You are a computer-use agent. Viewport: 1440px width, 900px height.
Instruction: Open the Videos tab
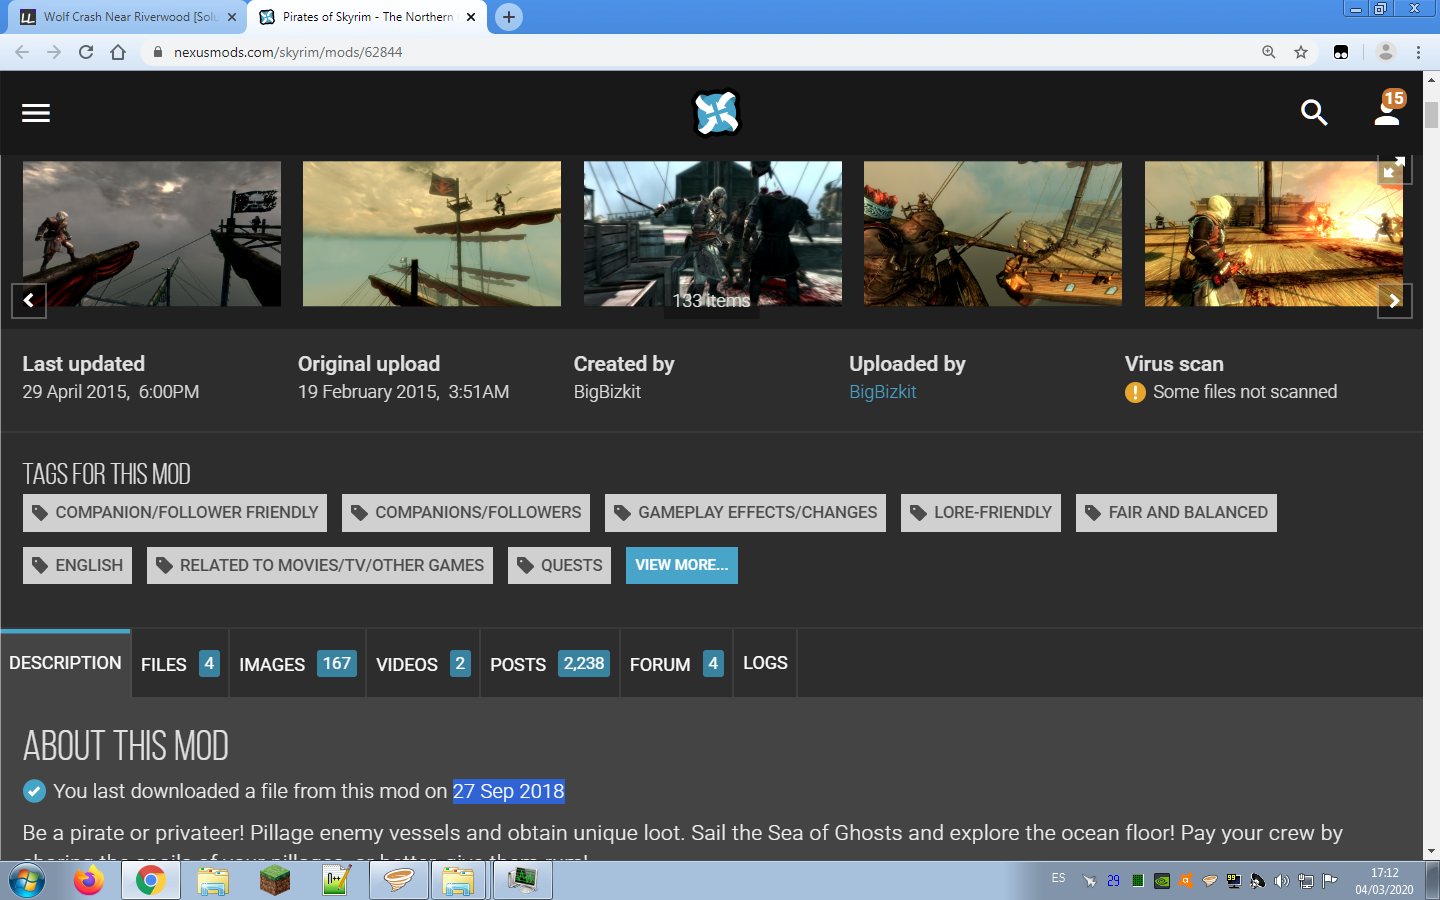pos(423,664)
